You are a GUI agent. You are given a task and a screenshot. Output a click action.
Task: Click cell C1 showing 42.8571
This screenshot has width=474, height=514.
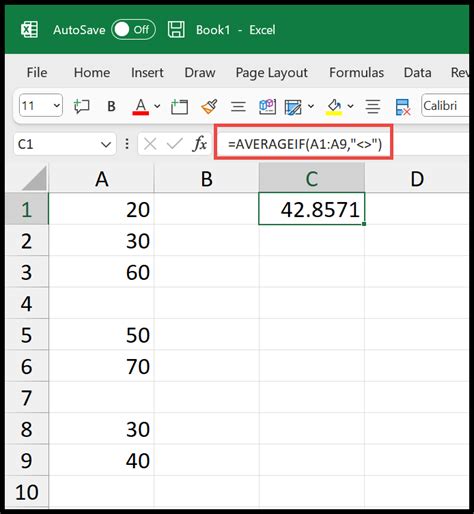click(x=312, y=209)
